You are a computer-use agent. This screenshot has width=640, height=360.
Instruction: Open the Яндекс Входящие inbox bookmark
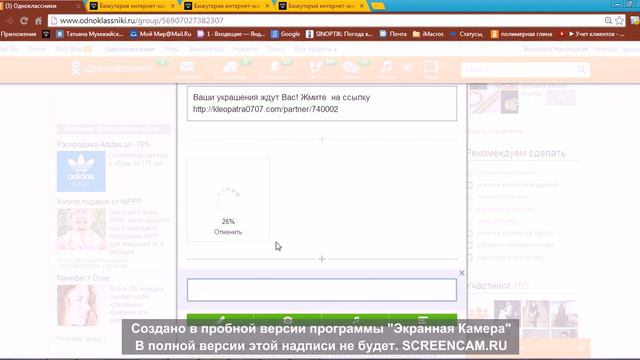231,34
